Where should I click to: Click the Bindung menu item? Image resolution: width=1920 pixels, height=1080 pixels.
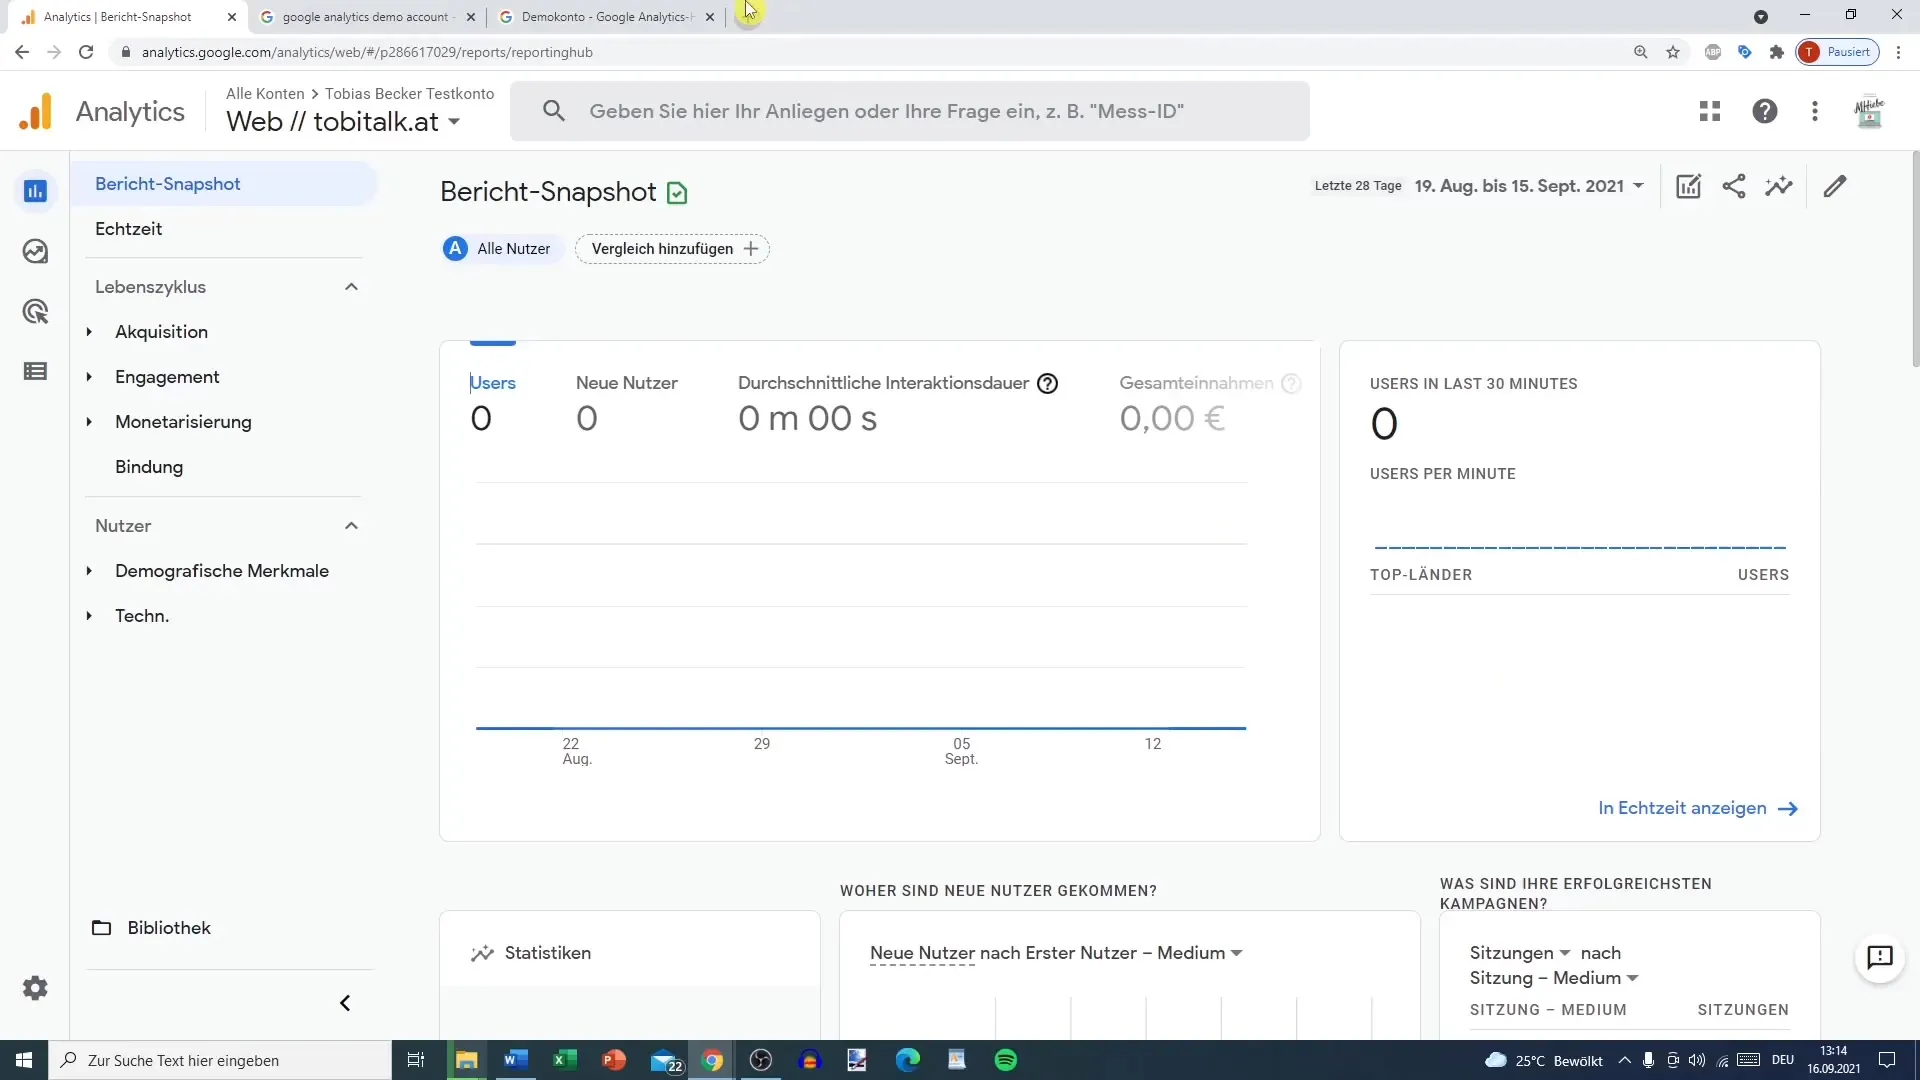[x=148, y=465]
